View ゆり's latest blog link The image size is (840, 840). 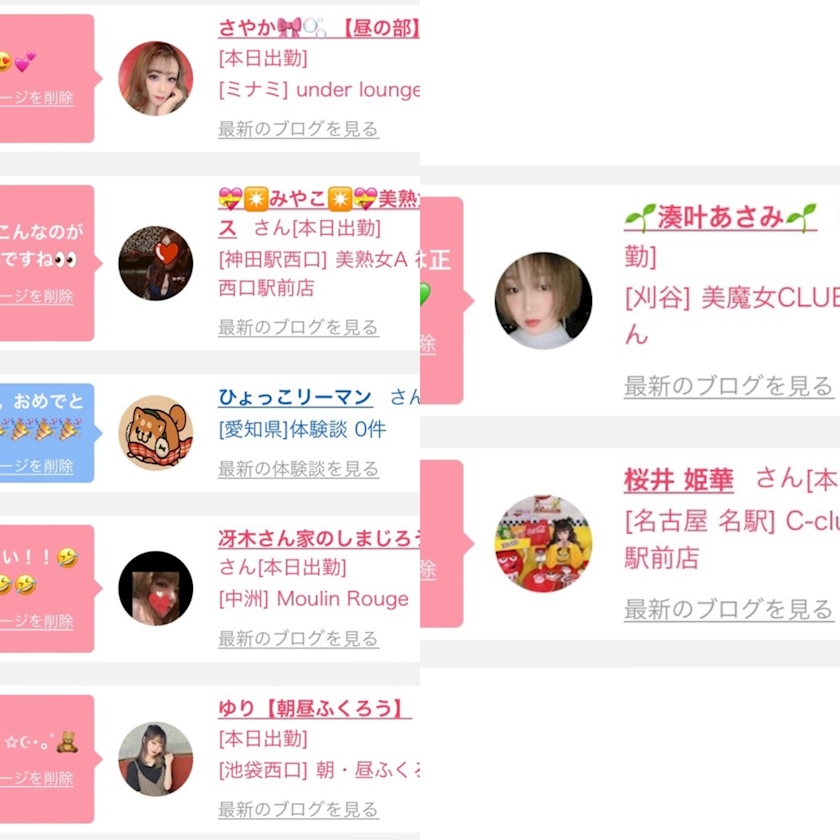coord(298,809)
